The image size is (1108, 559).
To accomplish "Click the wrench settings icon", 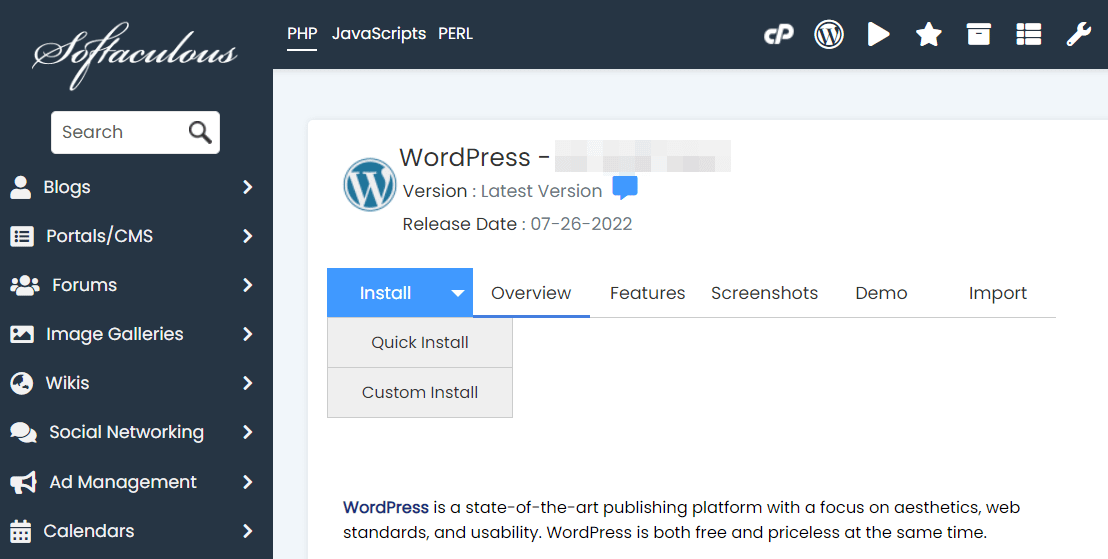I will click(1078, 35).
